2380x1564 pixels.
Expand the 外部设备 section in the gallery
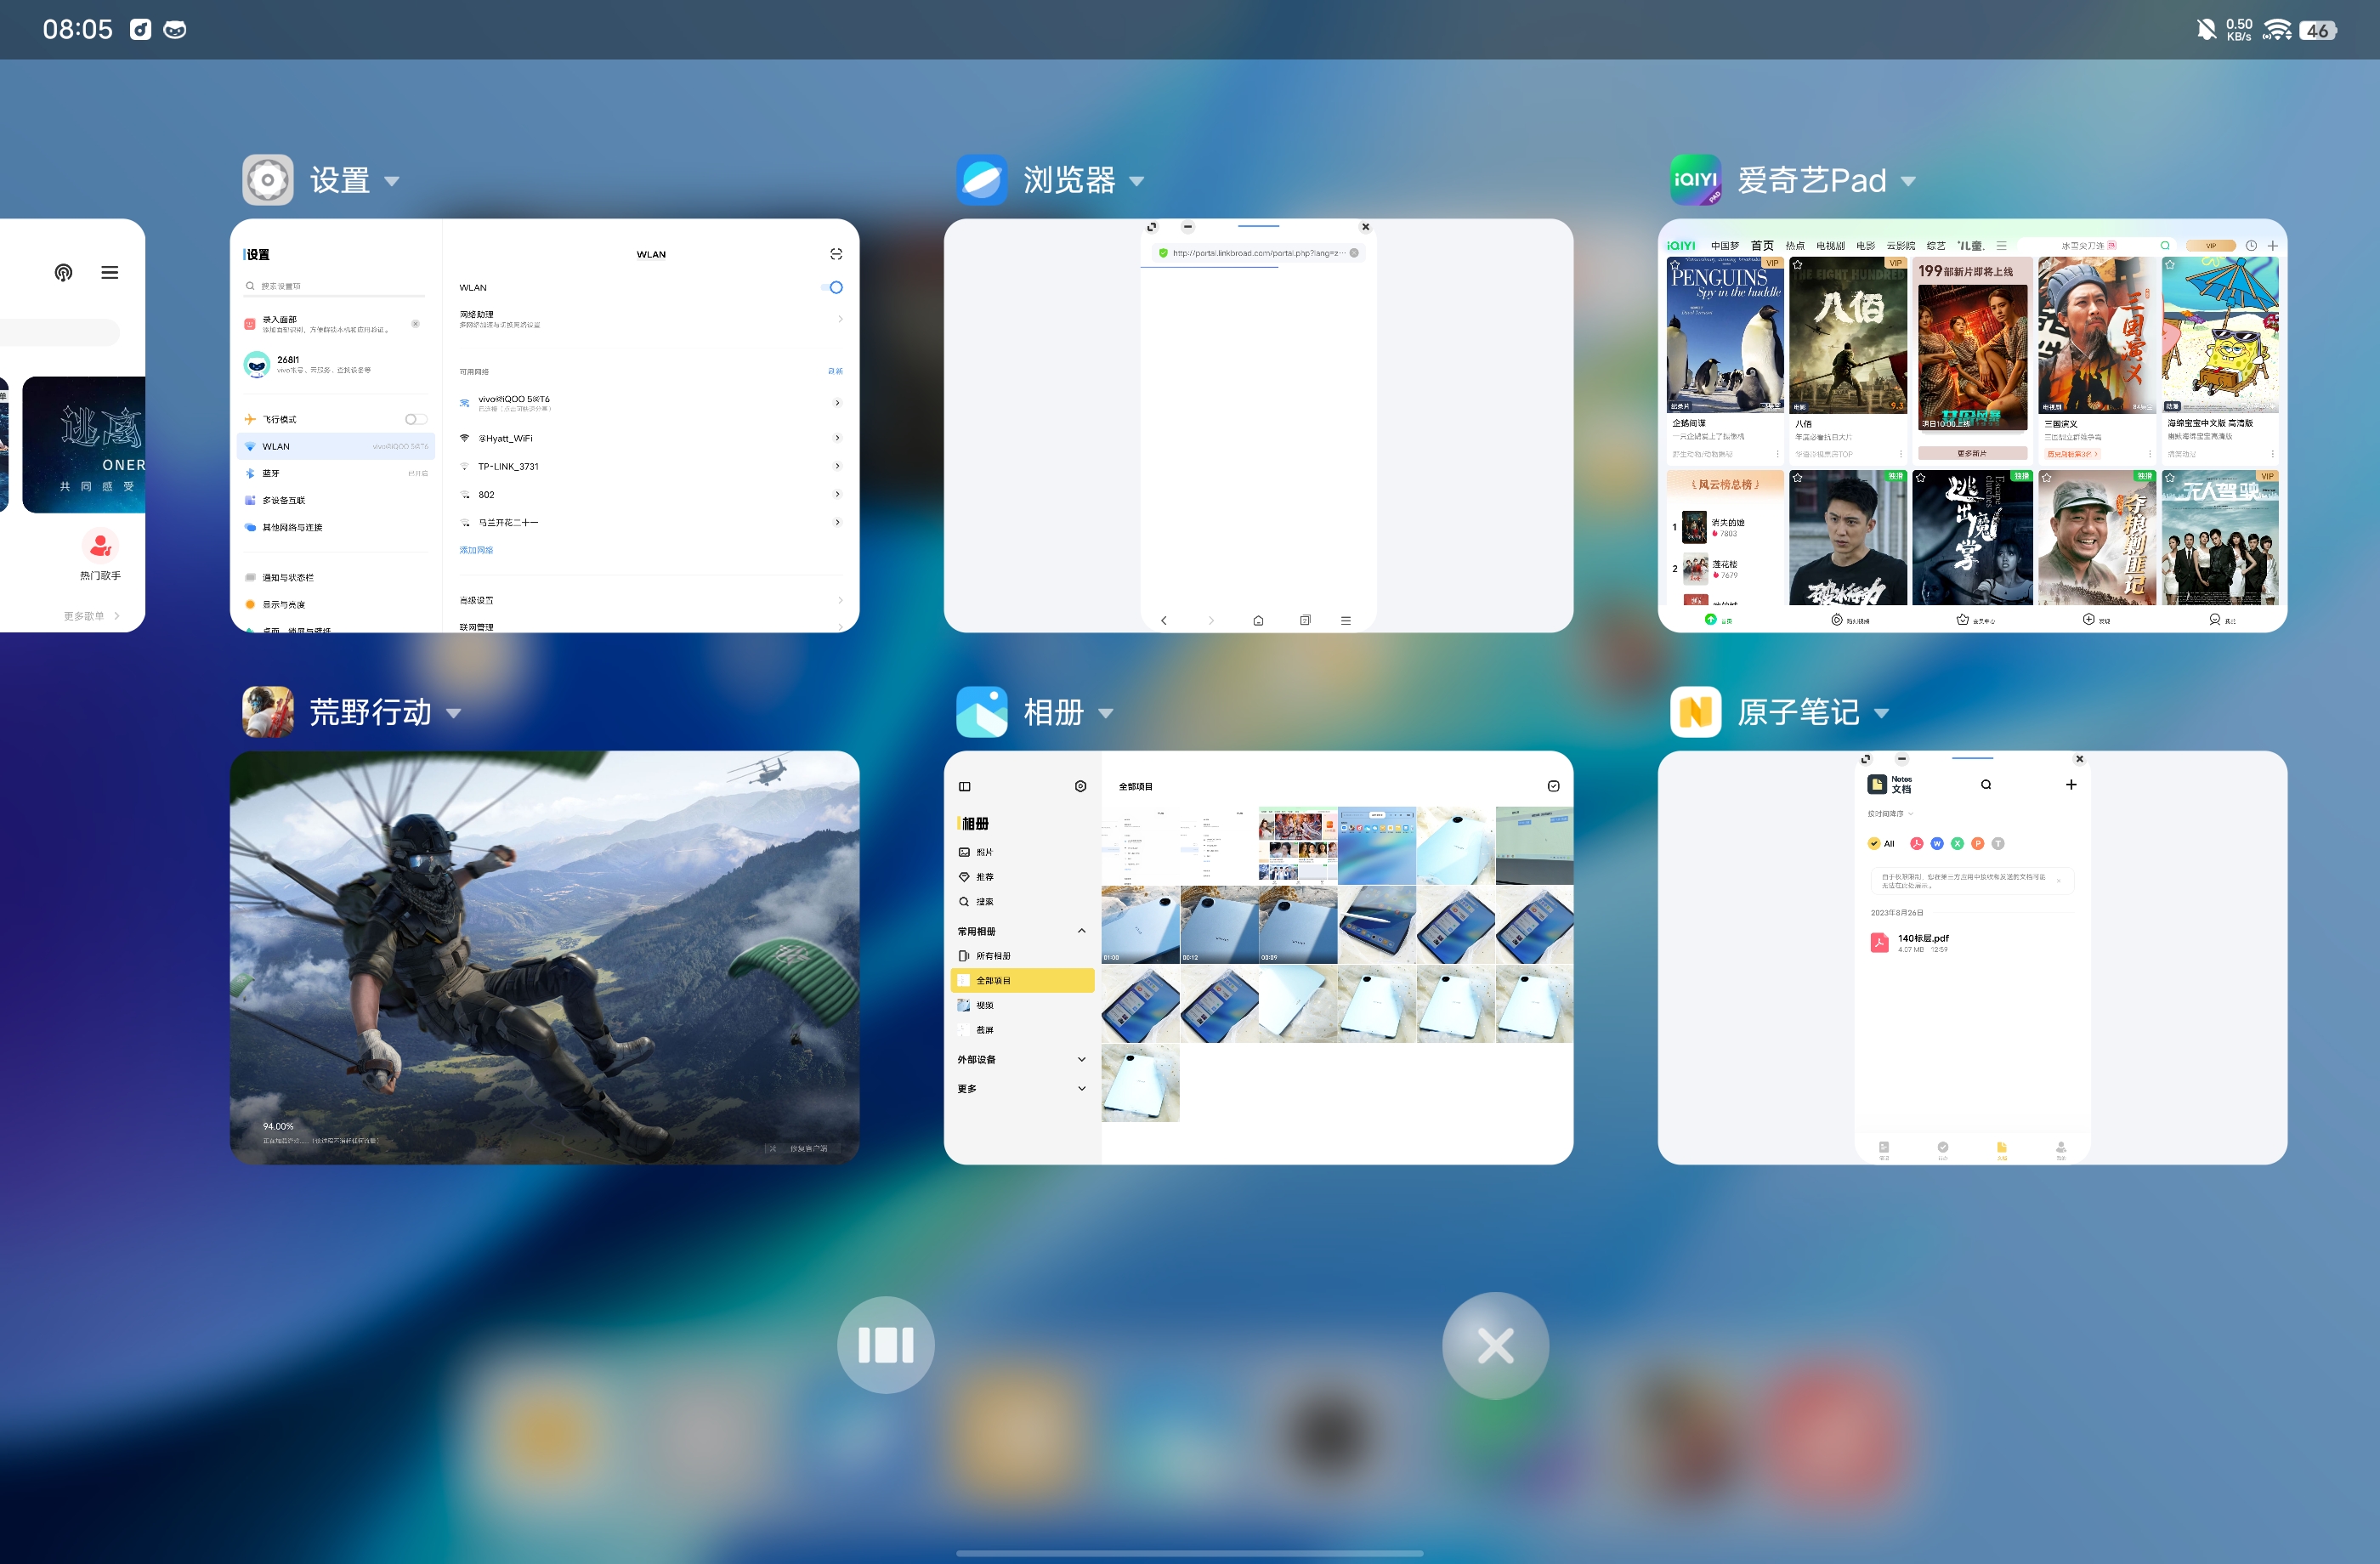point(1081,1059)
